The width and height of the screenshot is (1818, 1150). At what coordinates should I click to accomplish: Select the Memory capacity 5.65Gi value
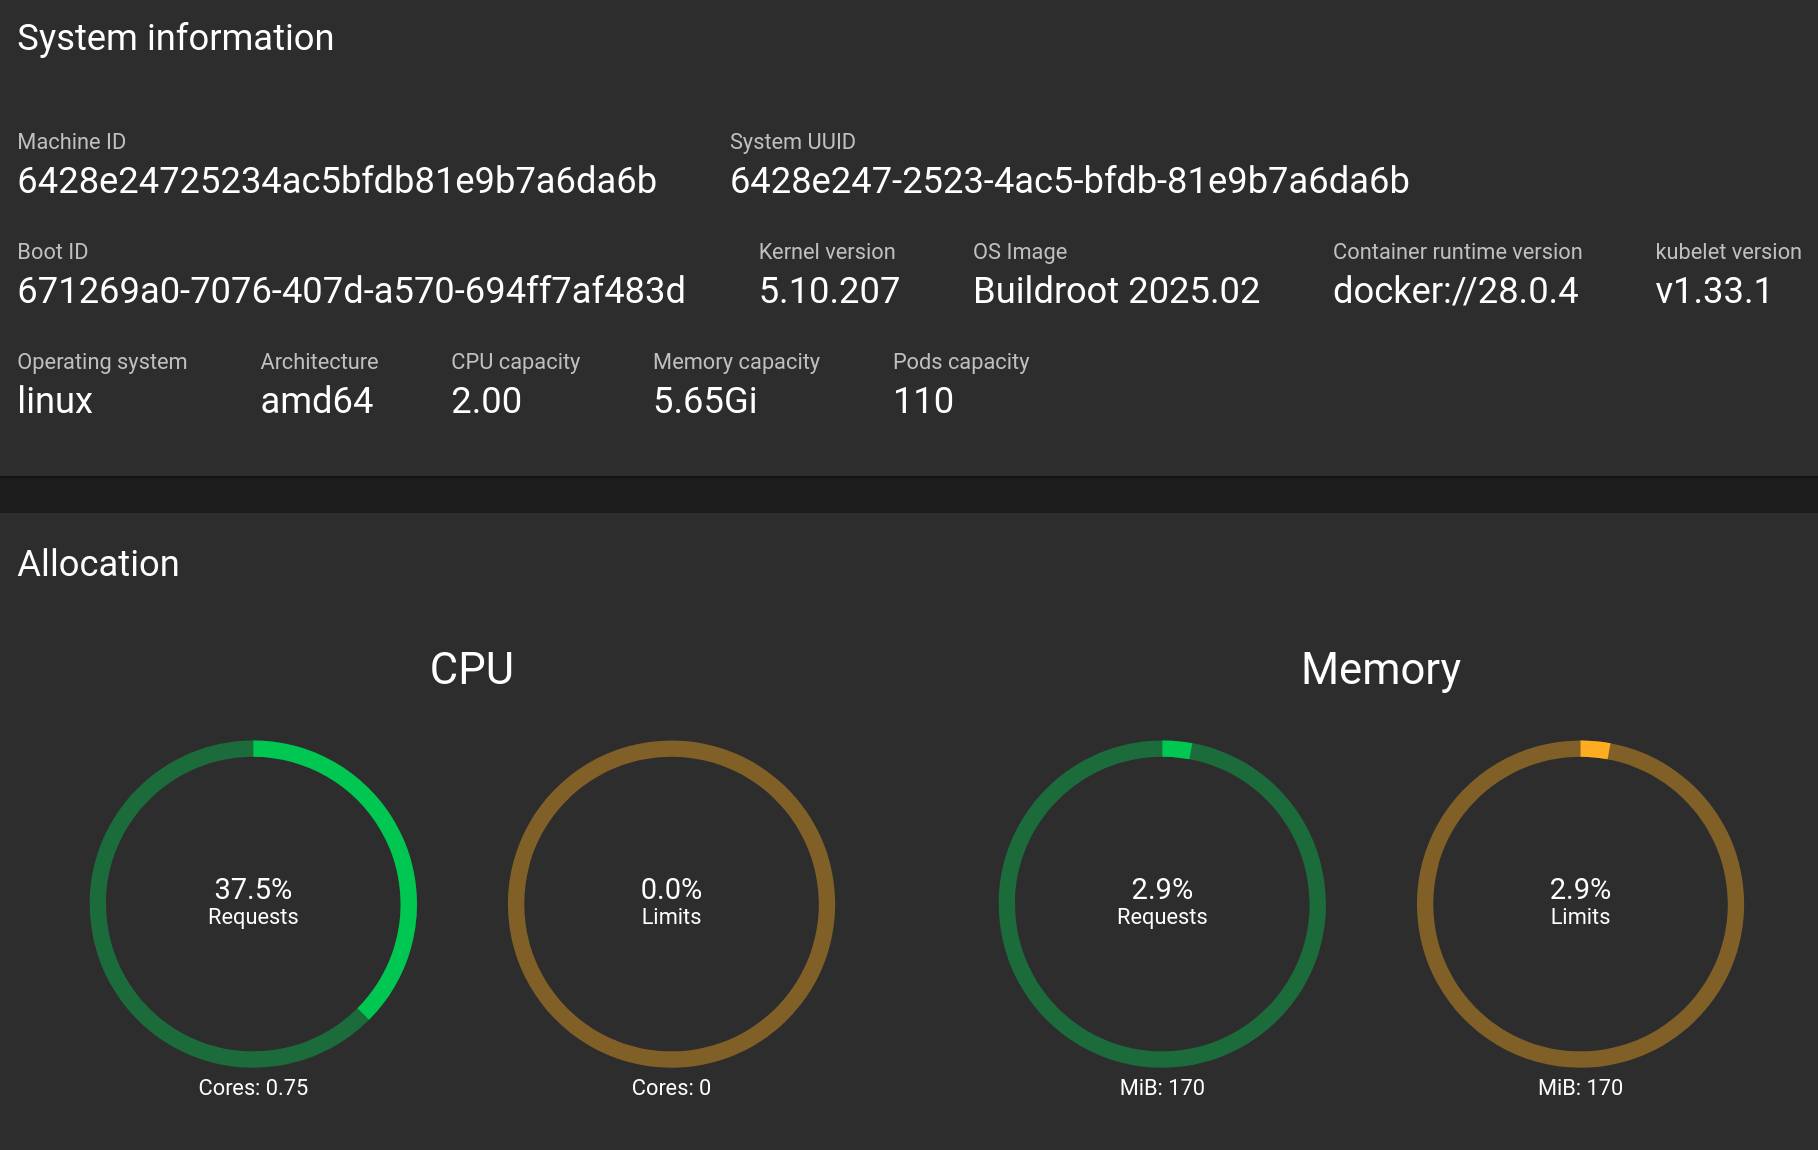coord(704,400)
